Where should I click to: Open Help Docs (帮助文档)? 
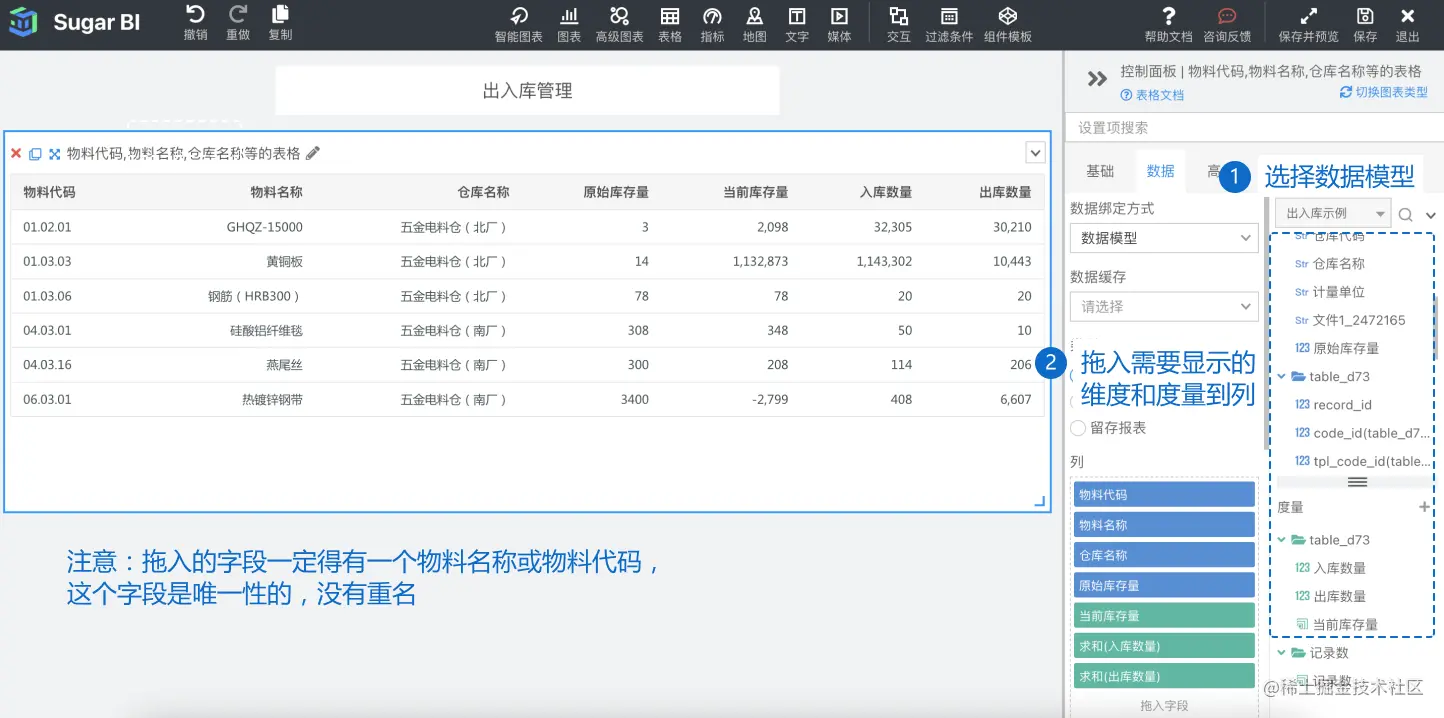tap(1169, 25)
